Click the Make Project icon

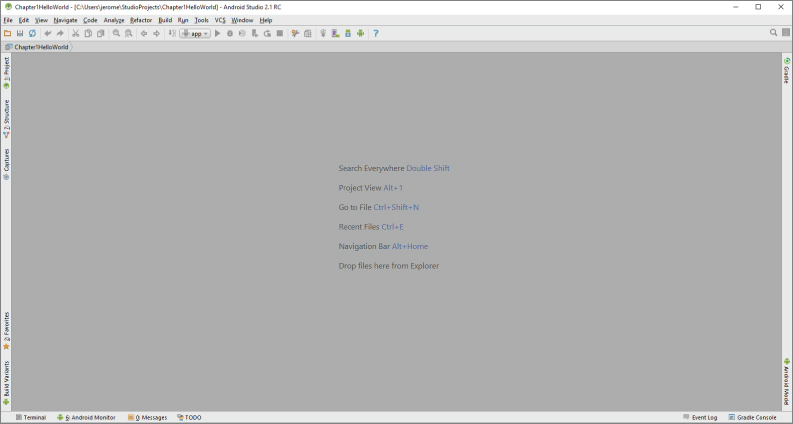coord(172,33)
